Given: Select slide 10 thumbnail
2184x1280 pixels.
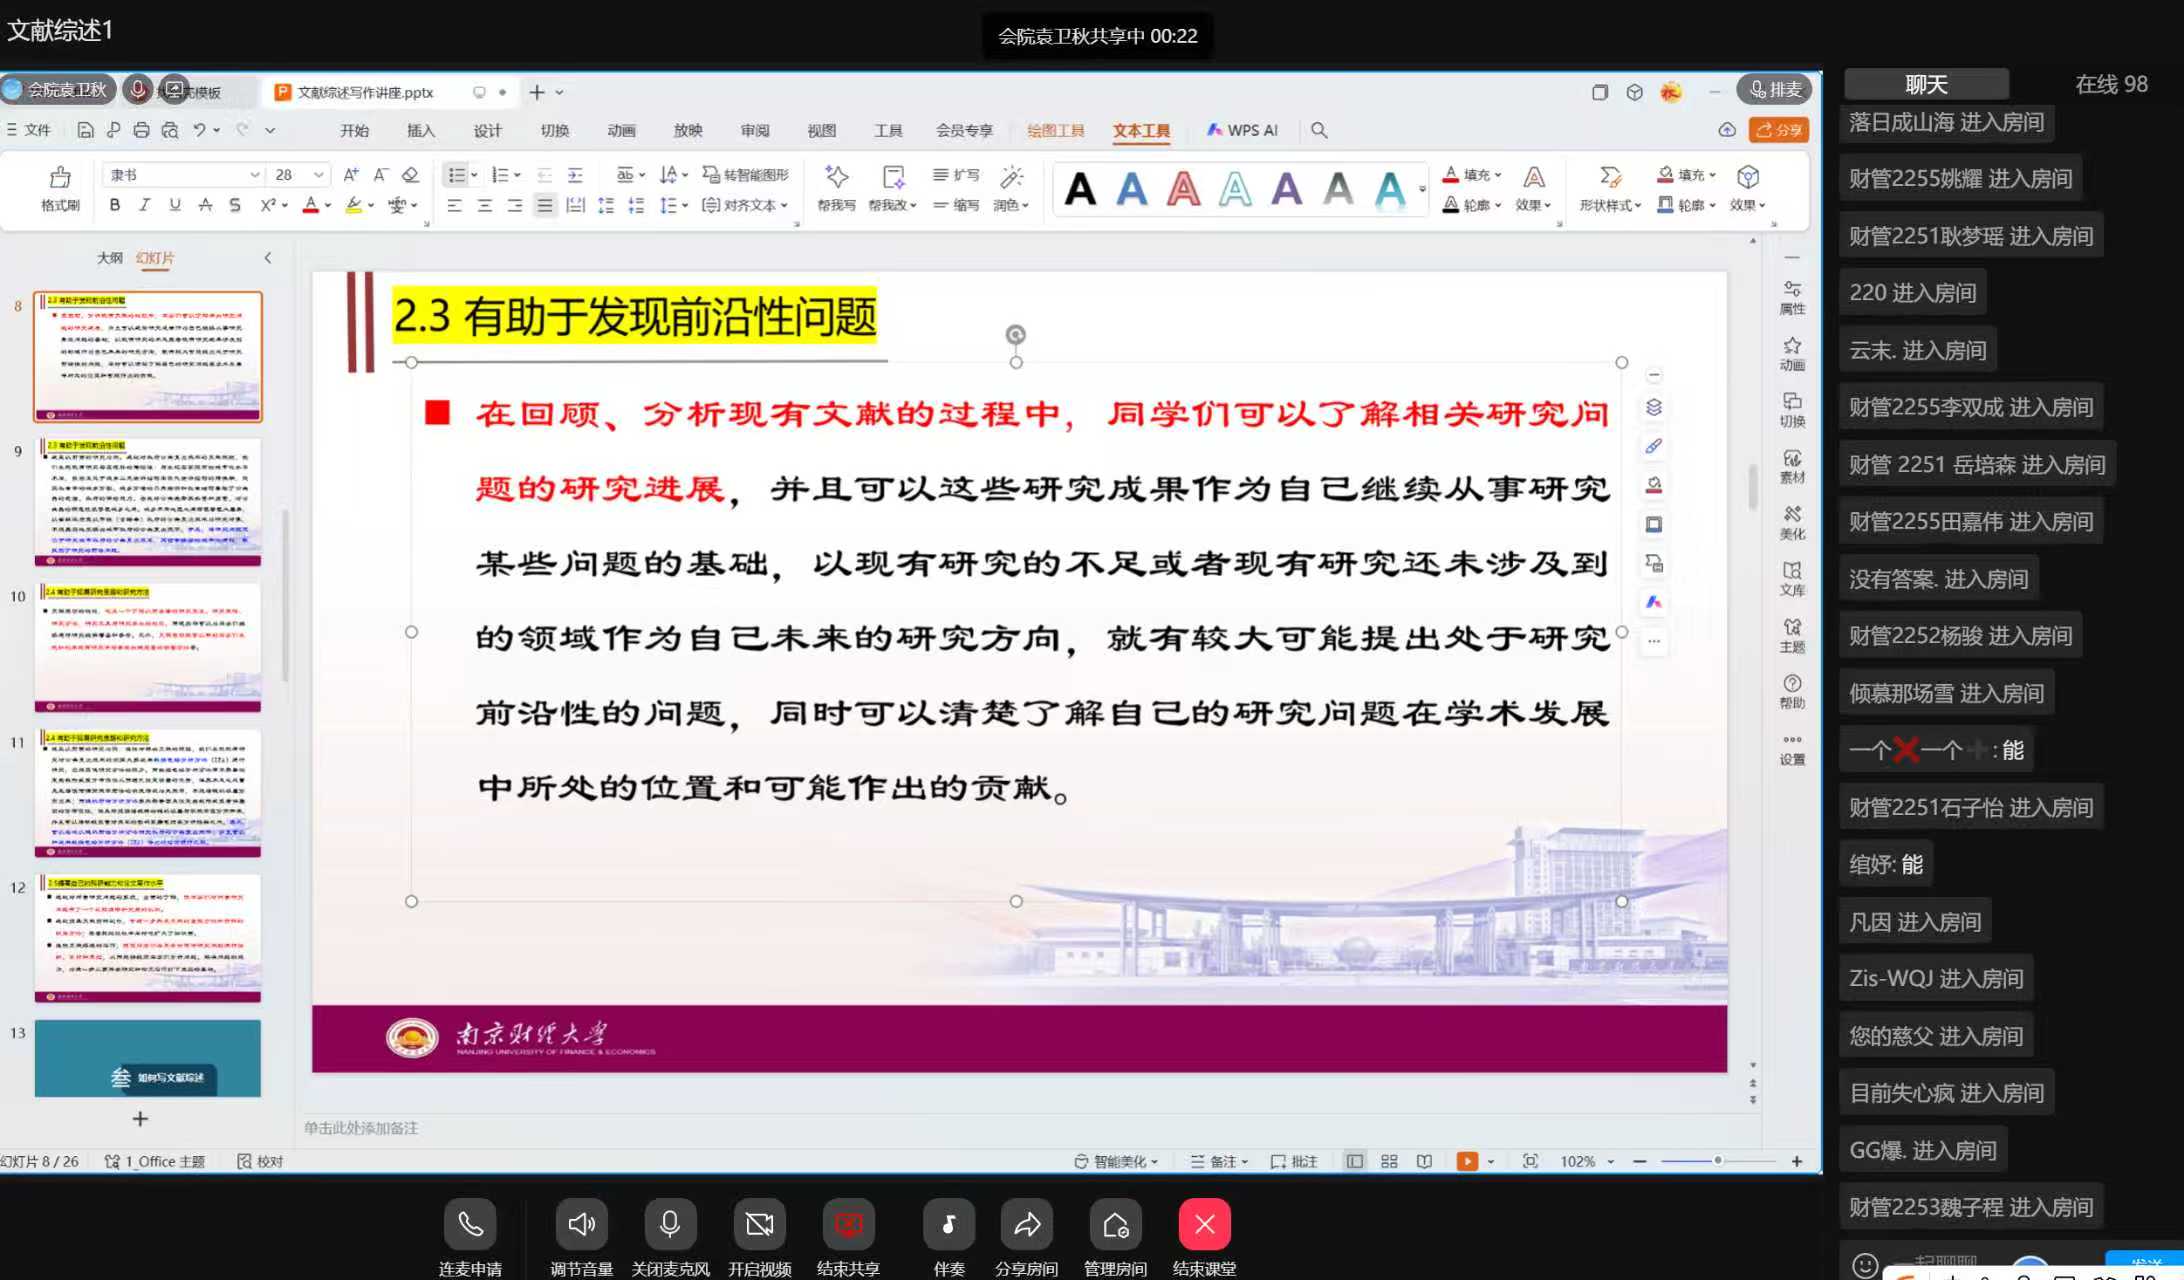Looking at the screenshot, I should (148, 646).
